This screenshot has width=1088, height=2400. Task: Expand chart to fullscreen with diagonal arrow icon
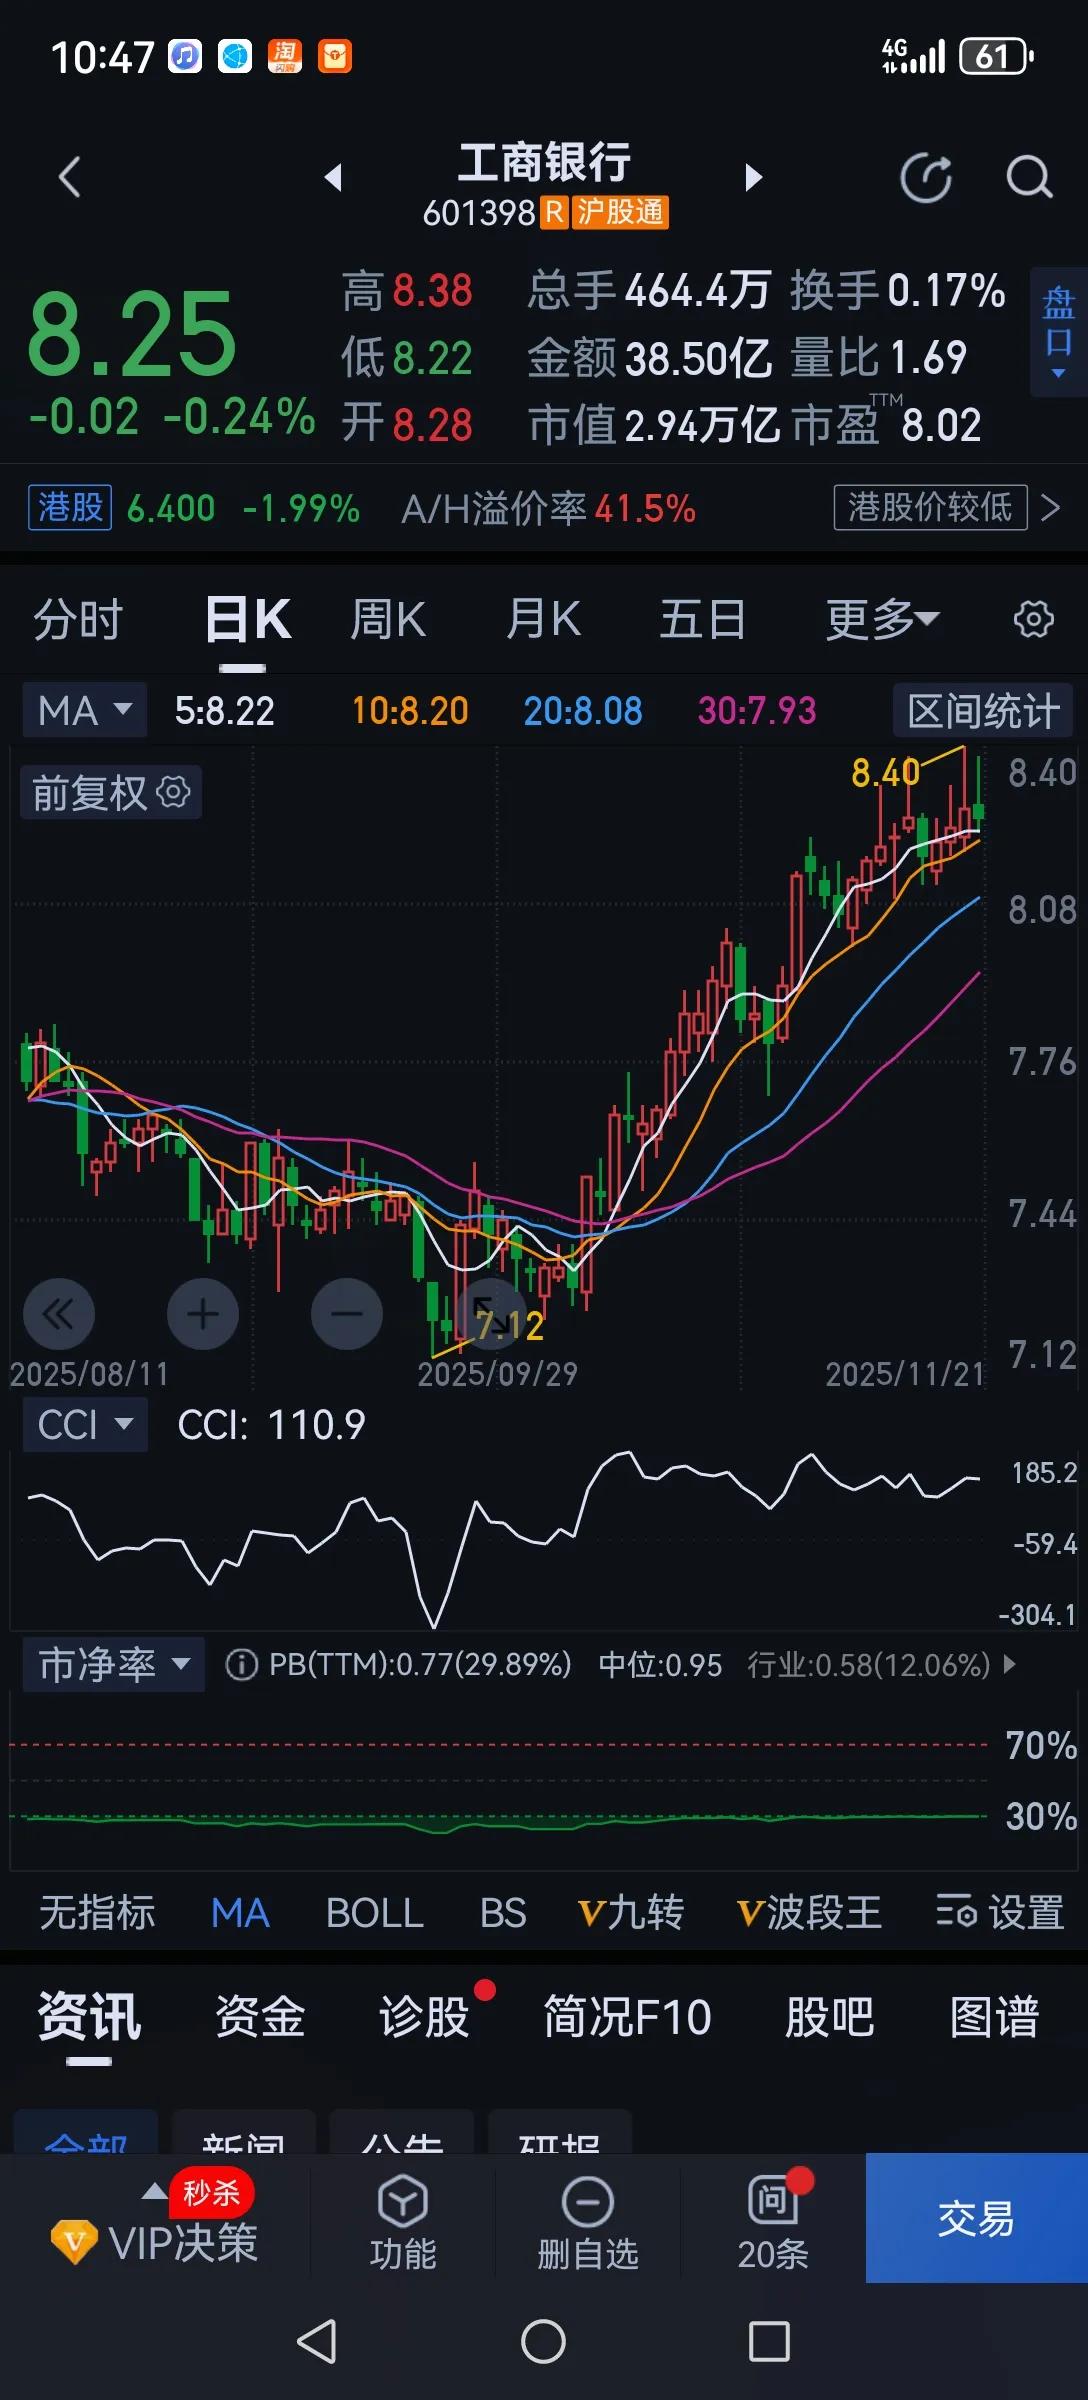click(x=490, y=1314)
